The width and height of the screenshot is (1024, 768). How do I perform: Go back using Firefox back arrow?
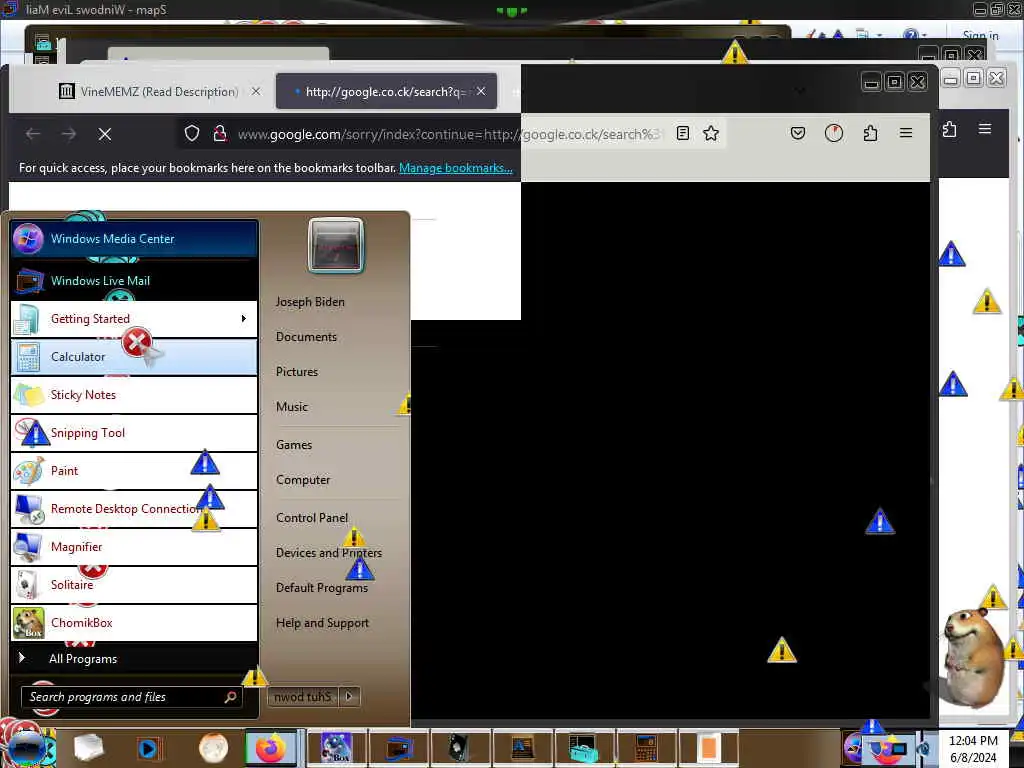point(33,134)
